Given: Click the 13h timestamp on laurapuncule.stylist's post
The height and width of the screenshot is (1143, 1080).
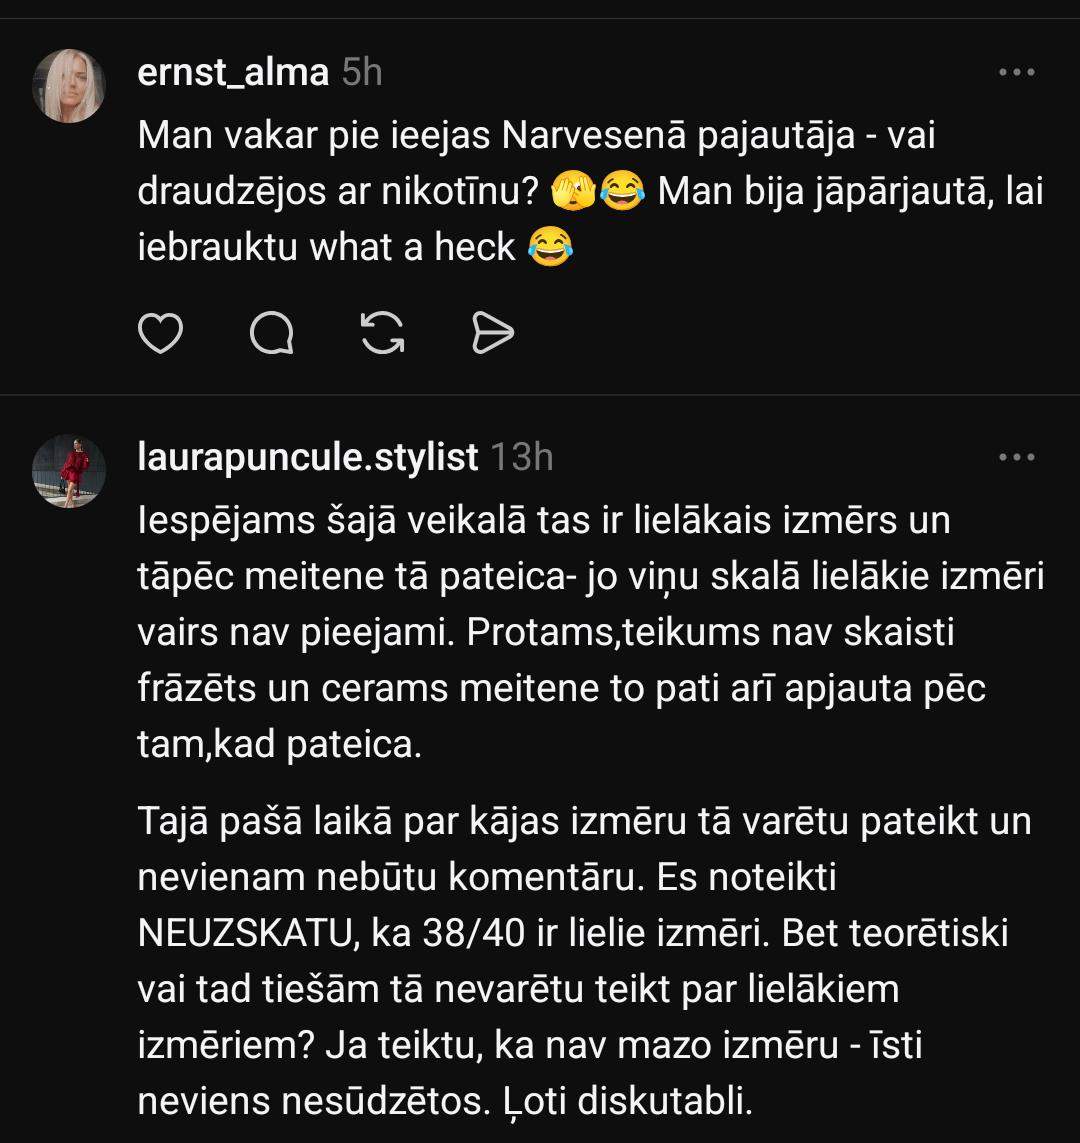Looking at the screenshot, I should (x=522, y=458).
